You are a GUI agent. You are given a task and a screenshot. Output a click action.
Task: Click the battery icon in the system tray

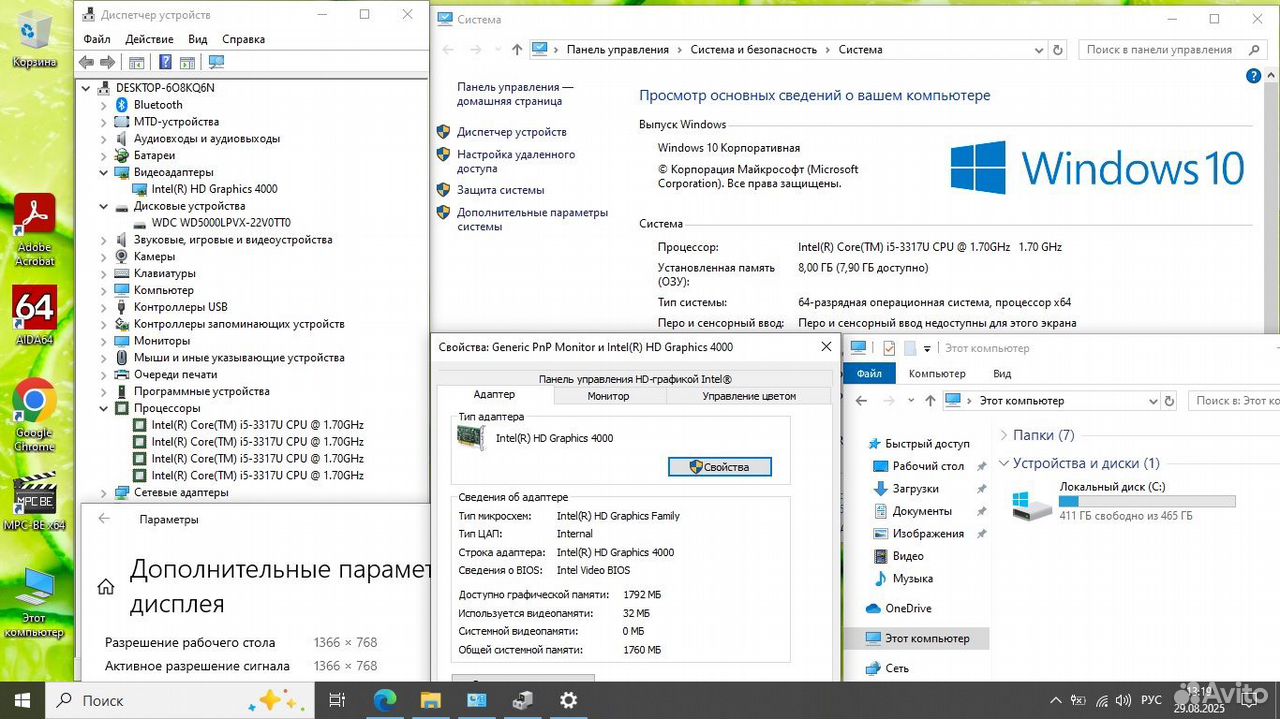(x=1078, y=700)
